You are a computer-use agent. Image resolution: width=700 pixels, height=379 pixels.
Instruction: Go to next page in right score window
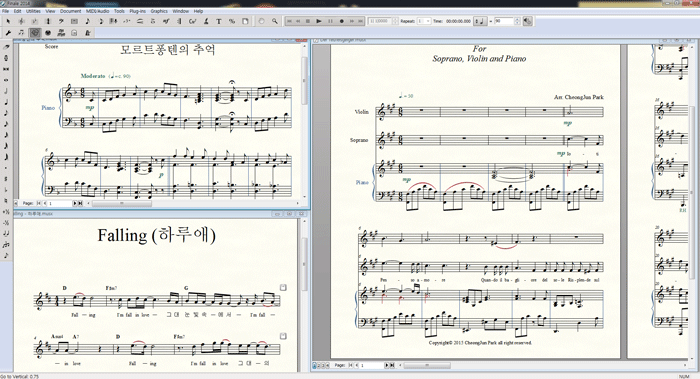(387, 365)
